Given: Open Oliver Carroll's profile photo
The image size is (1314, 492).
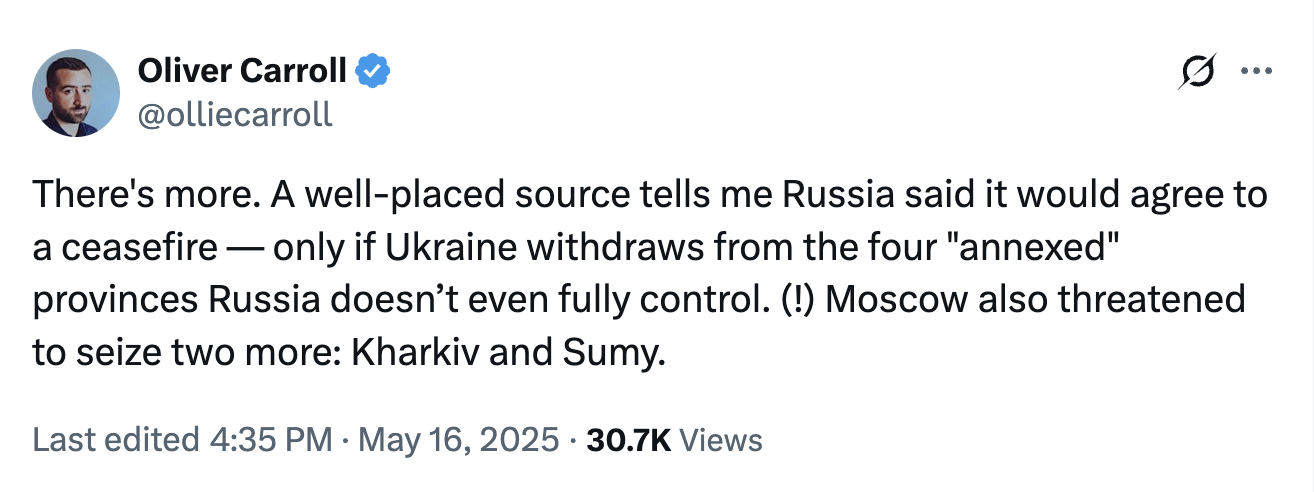Looking at the screenshot, I should point(78,92).
